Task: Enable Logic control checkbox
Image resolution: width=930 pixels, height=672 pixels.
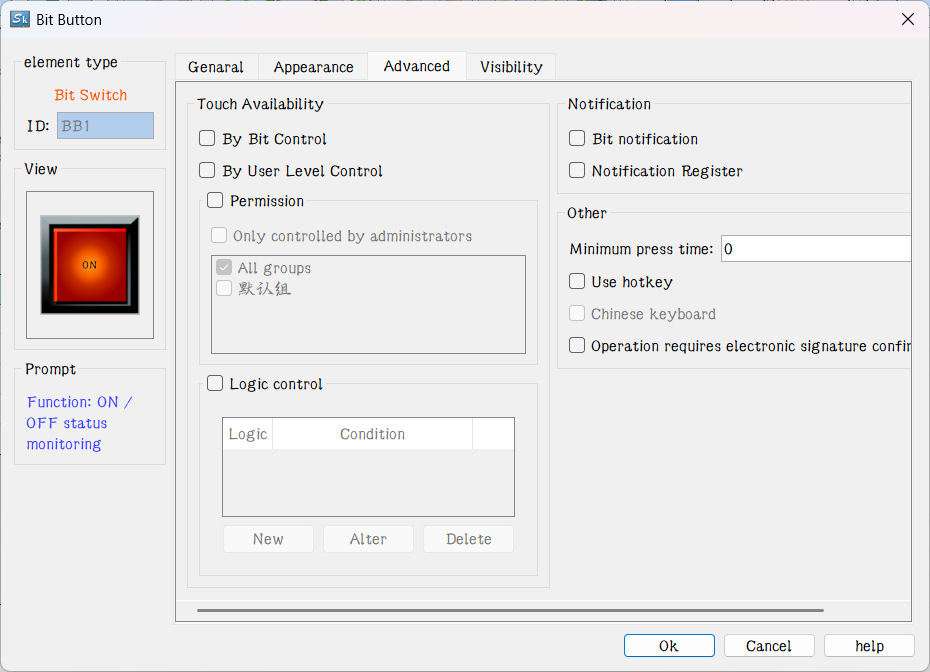Action: pyautogui.click(x=215, y=383)
